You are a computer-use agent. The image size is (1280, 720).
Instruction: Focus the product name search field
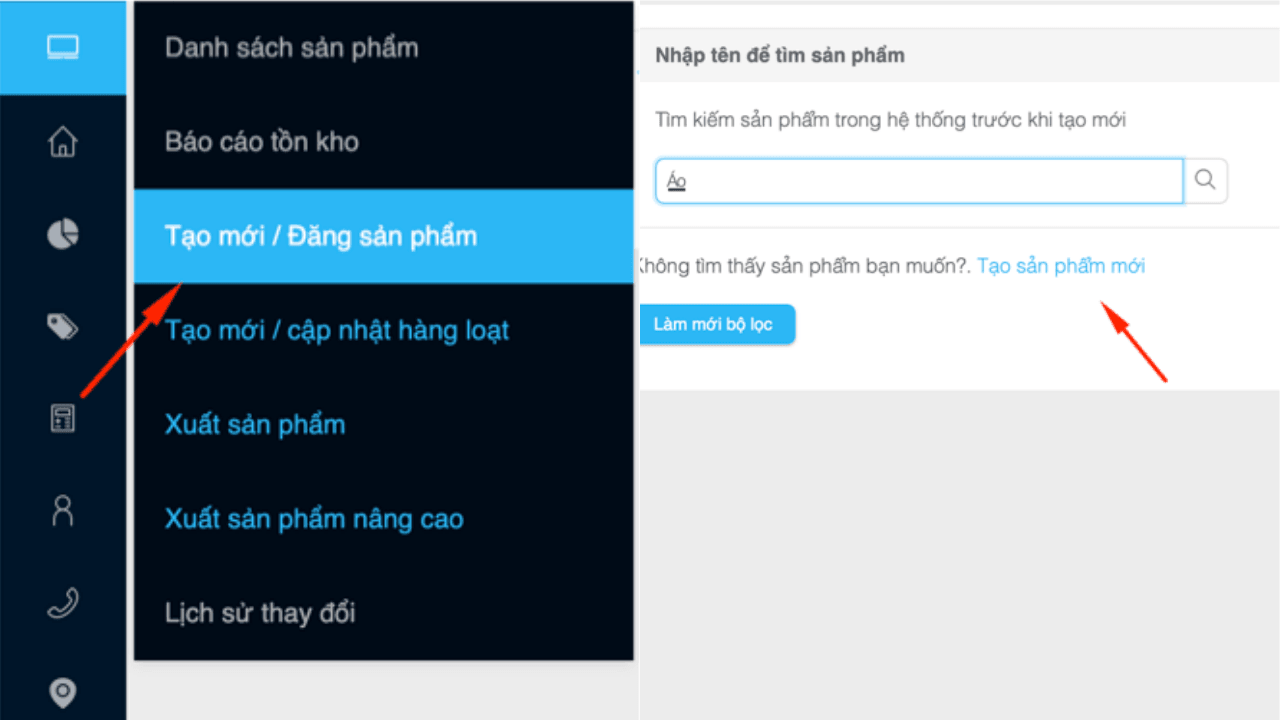[919, 181]
